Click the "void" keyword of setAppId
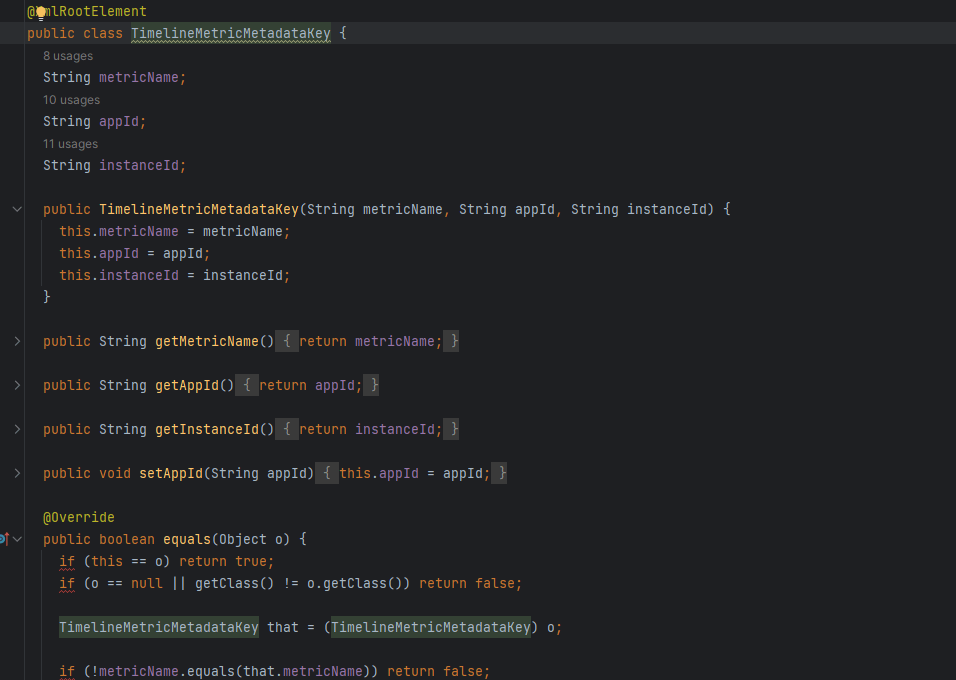The width and height of the screenshot is (956, 680). 115,473
